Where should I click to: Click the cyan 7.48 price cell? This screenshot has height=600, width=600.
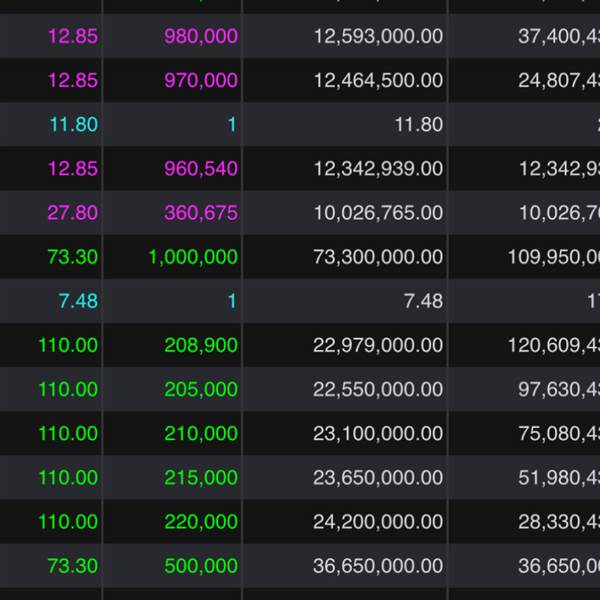pyautogui.click(x=77, y=301)
